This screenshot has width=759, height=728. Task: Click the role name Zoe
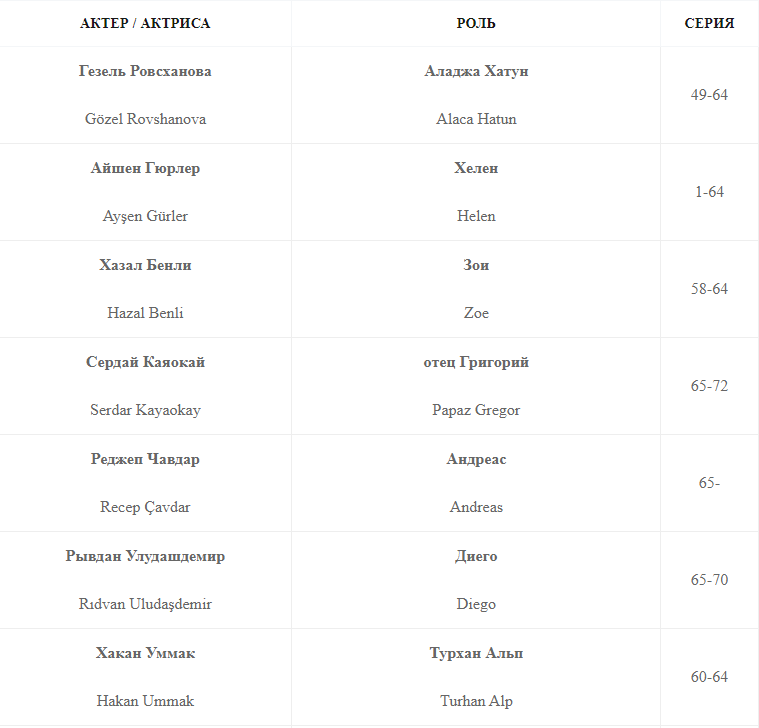(x=476, y=313)
